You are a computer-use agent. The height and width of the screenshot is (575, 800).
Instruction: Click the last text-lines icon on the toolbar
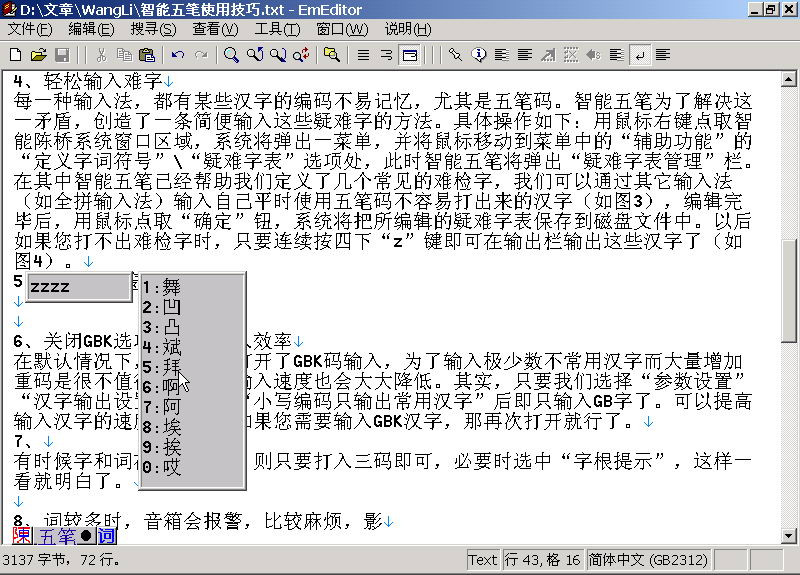(663, 55)
